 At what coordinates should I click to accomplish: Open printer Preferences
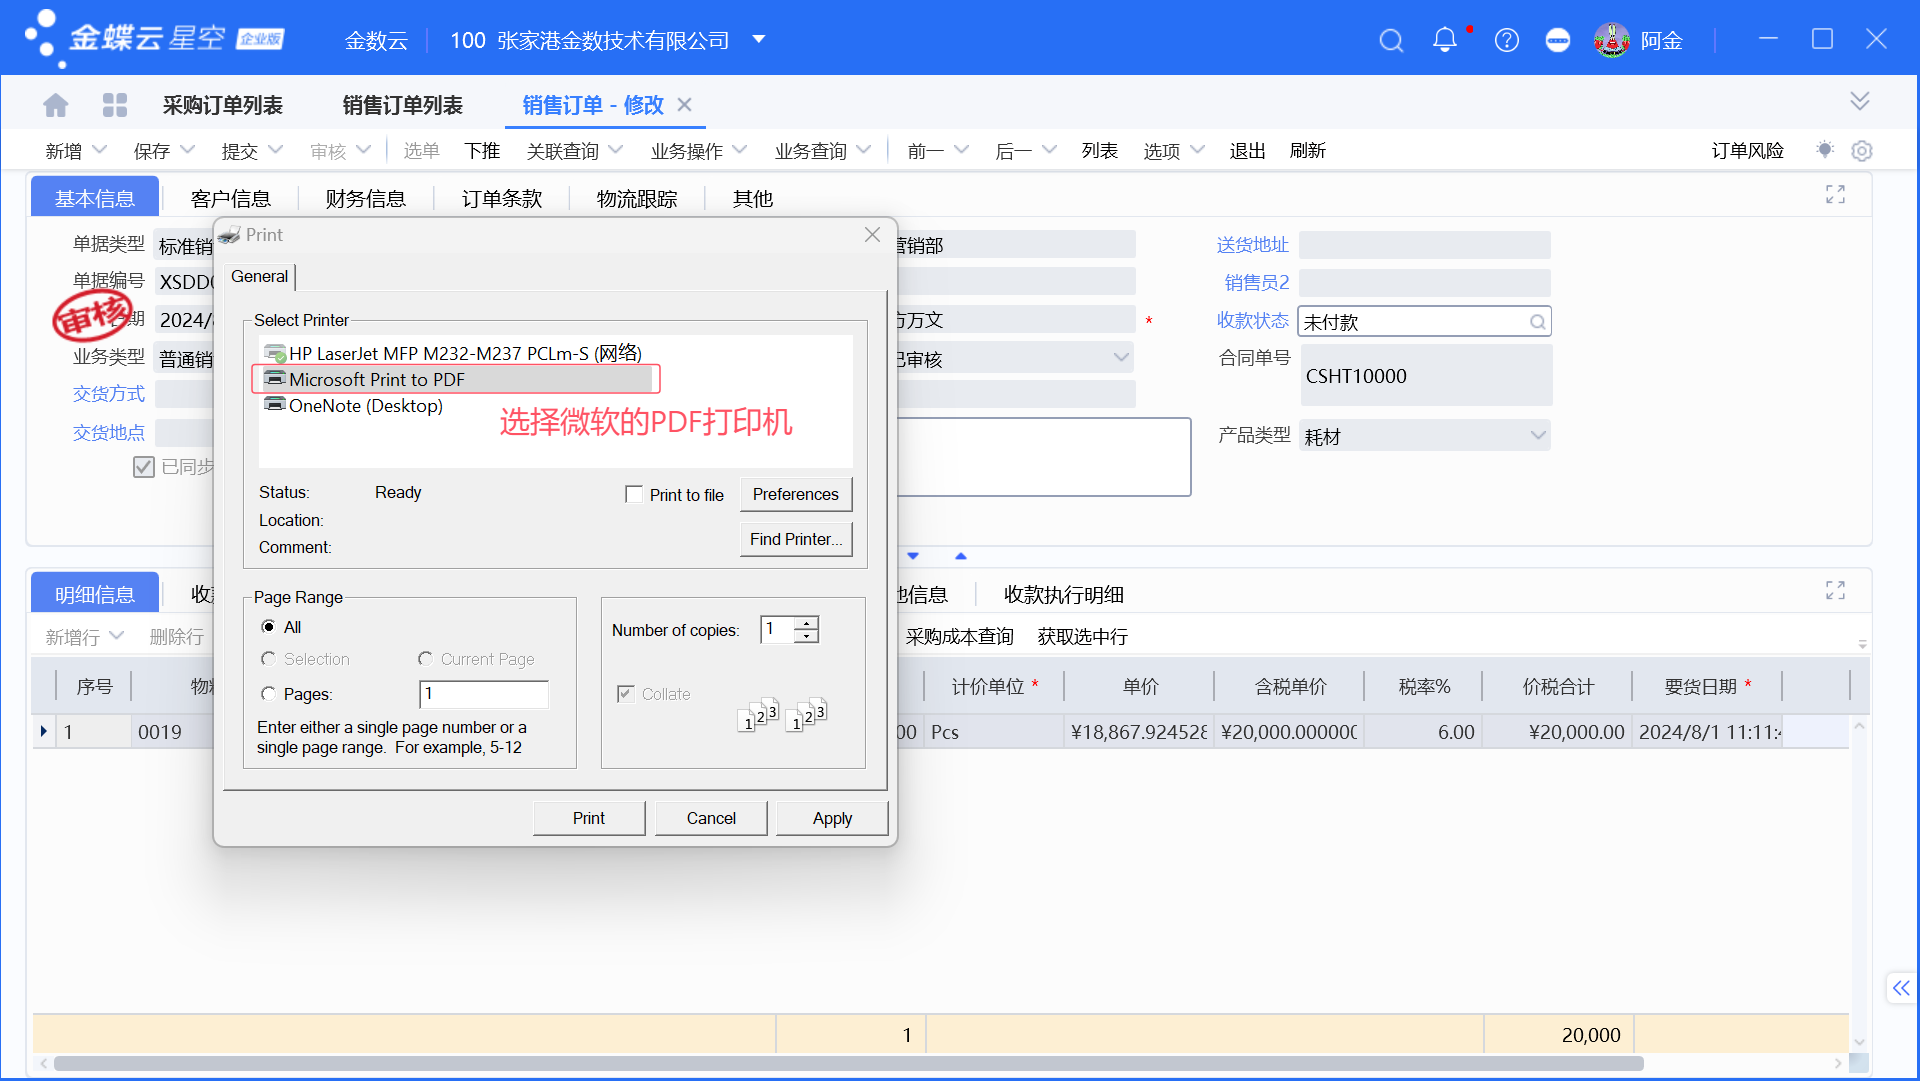(796, 494)
